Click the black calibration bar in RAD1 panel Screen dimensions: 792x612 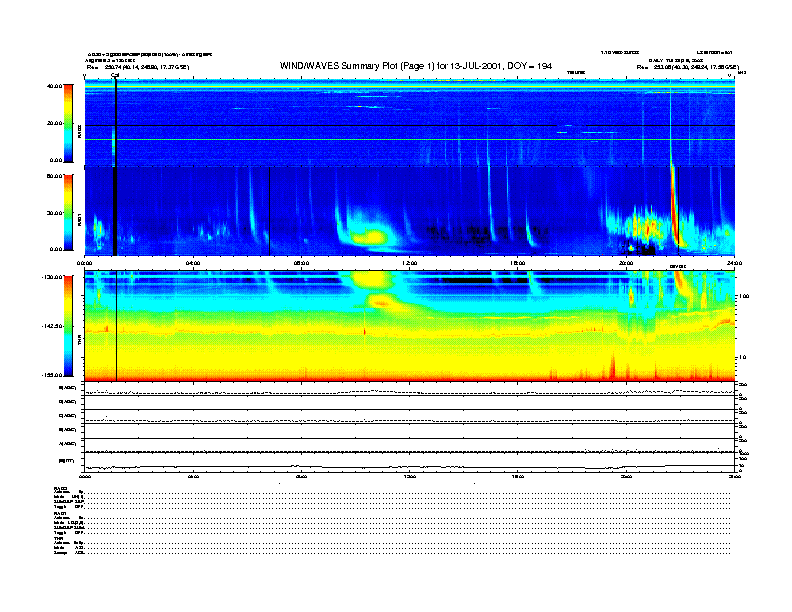115,211
